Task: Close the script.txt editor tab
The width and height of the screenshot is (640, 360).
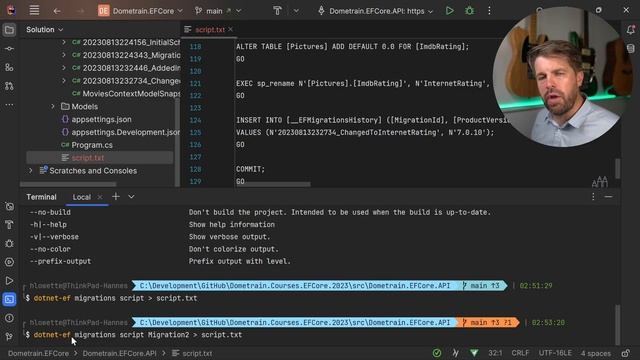Action: [231, 29]
